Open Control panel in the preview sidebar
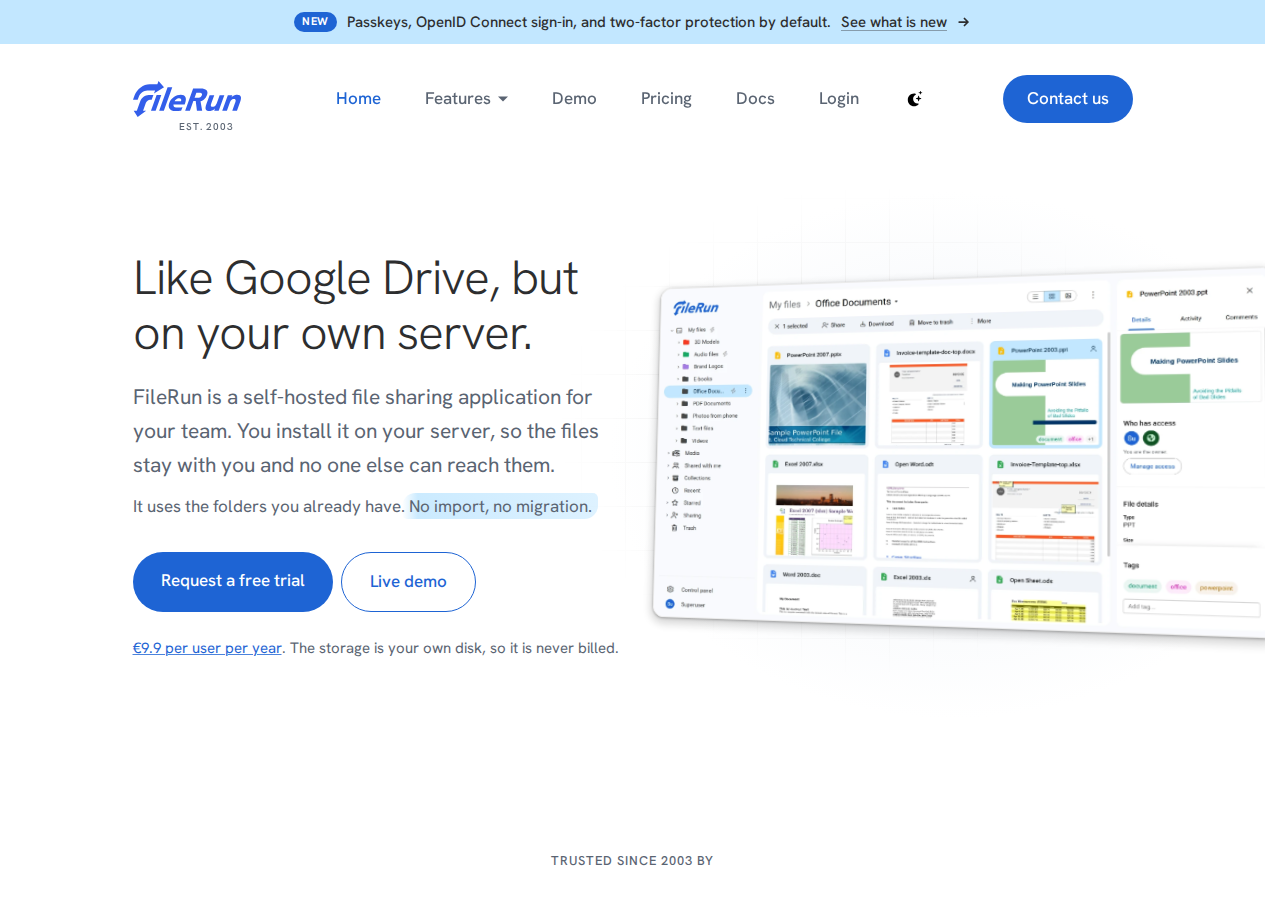Screen dimensions: 1280x900 tap(690, 590)
